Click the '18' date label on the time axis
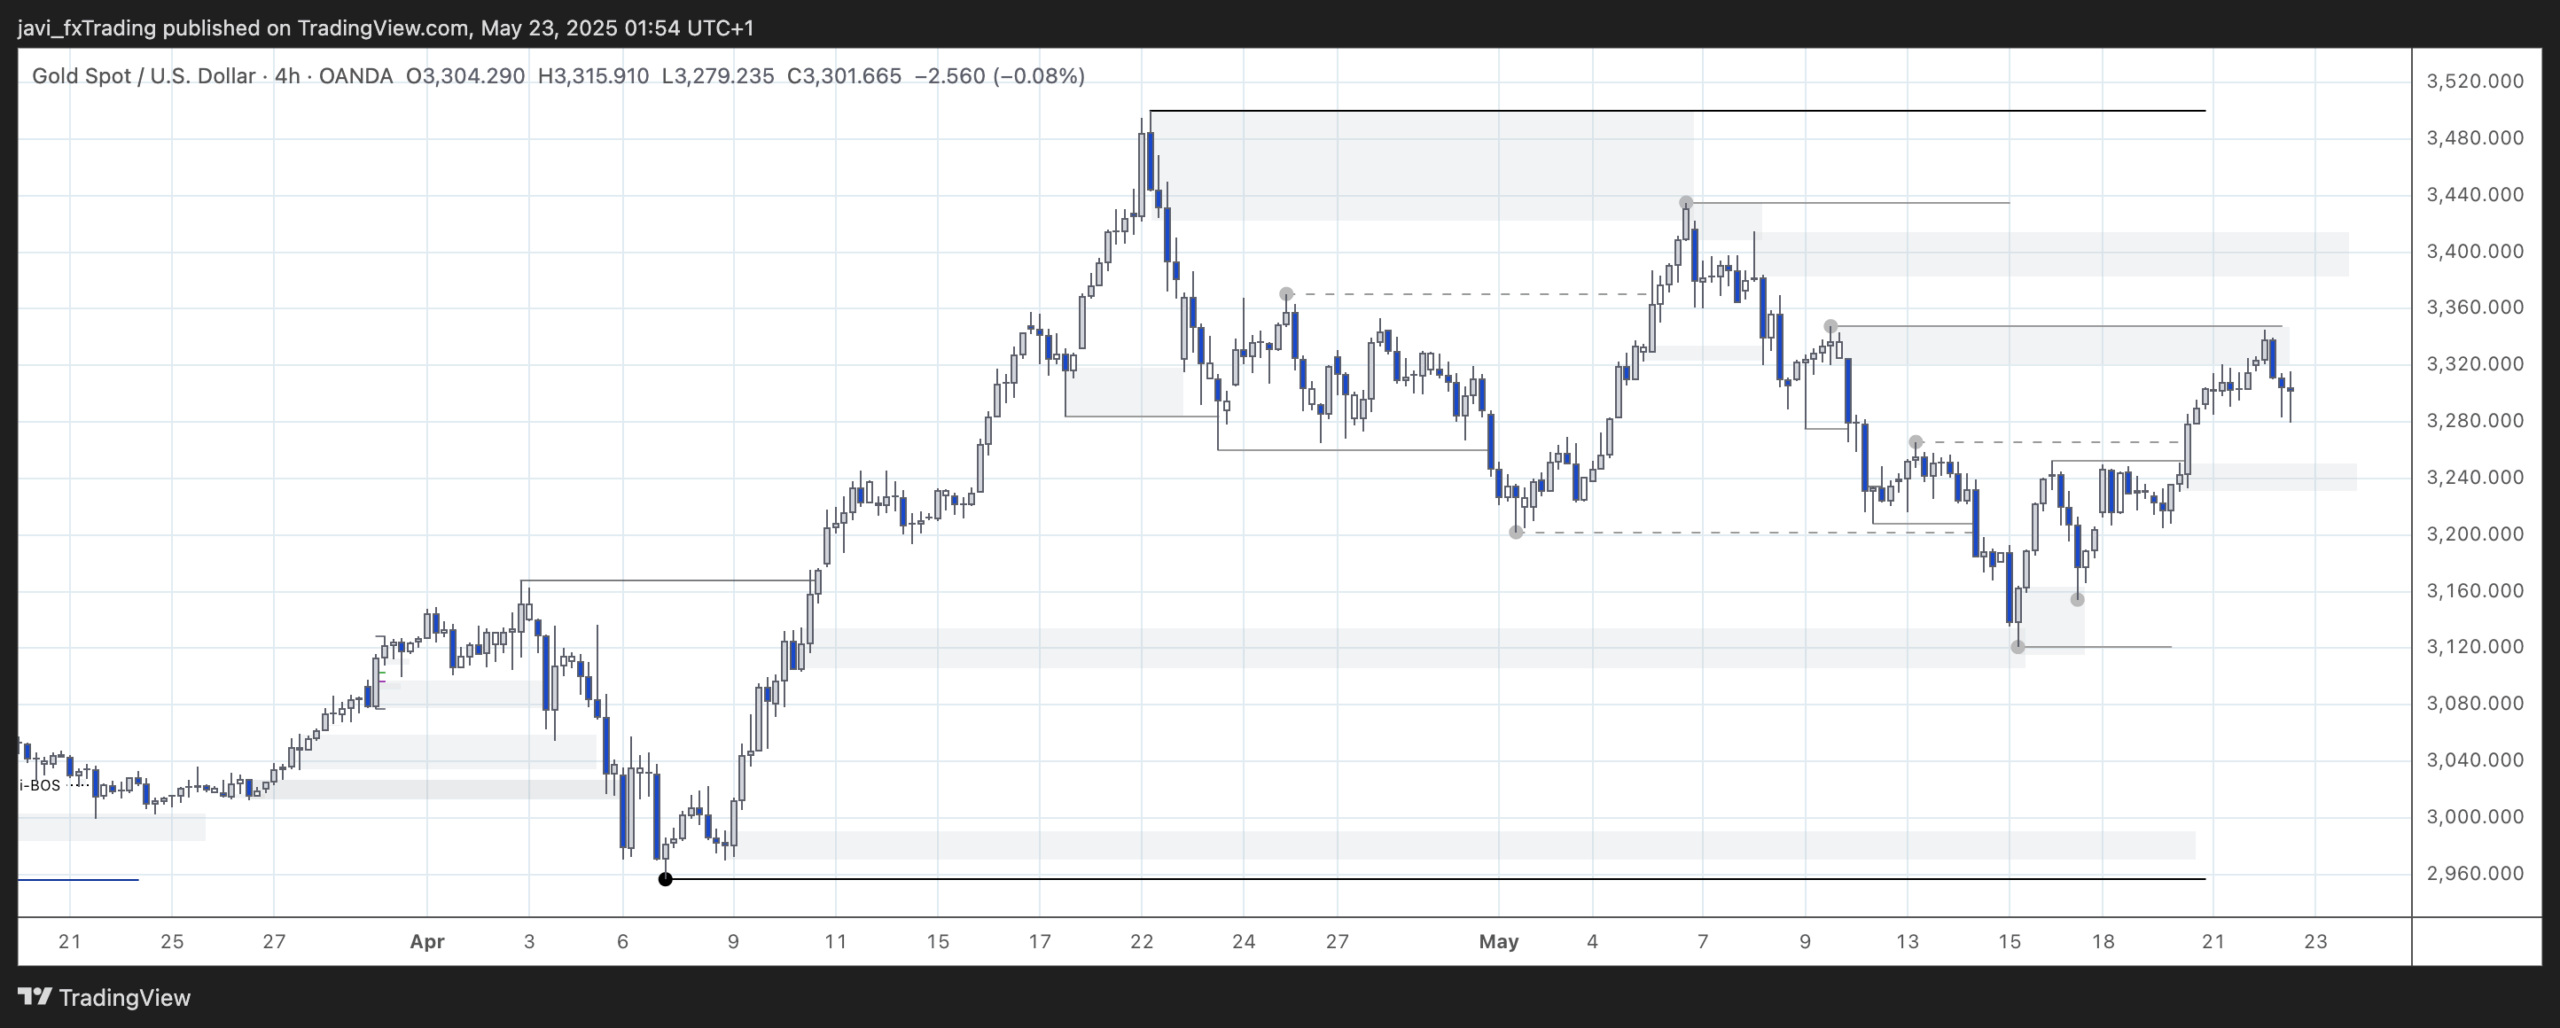2560x1028 pixels. pos(2103,942)
